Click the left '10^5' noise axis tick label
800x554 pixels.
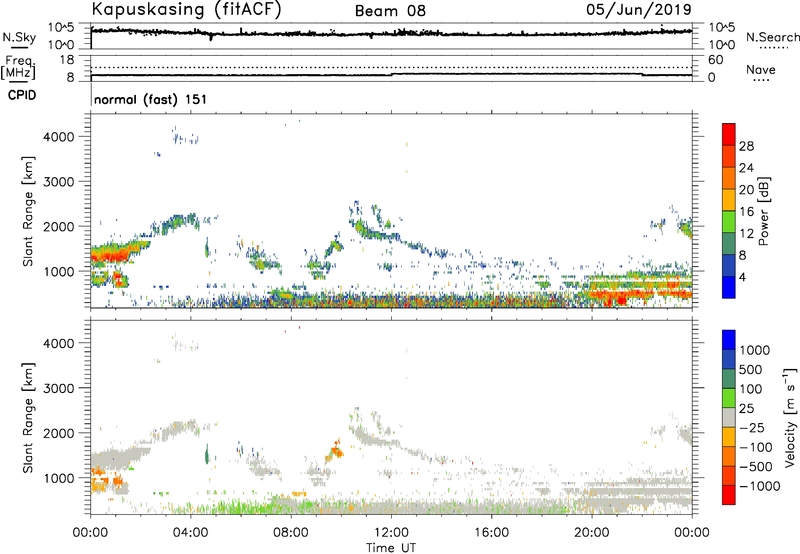point(61,27)
